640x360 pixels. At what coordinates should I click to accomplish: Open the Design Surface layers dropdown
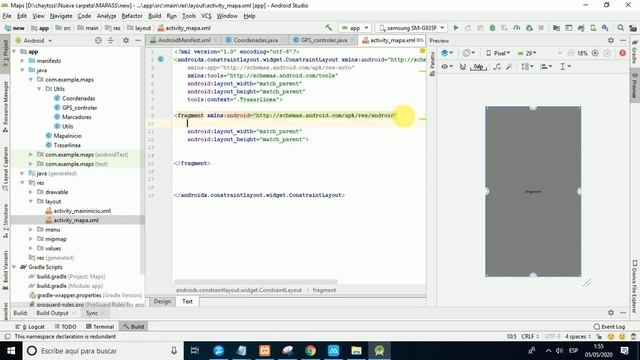(447, 53)
